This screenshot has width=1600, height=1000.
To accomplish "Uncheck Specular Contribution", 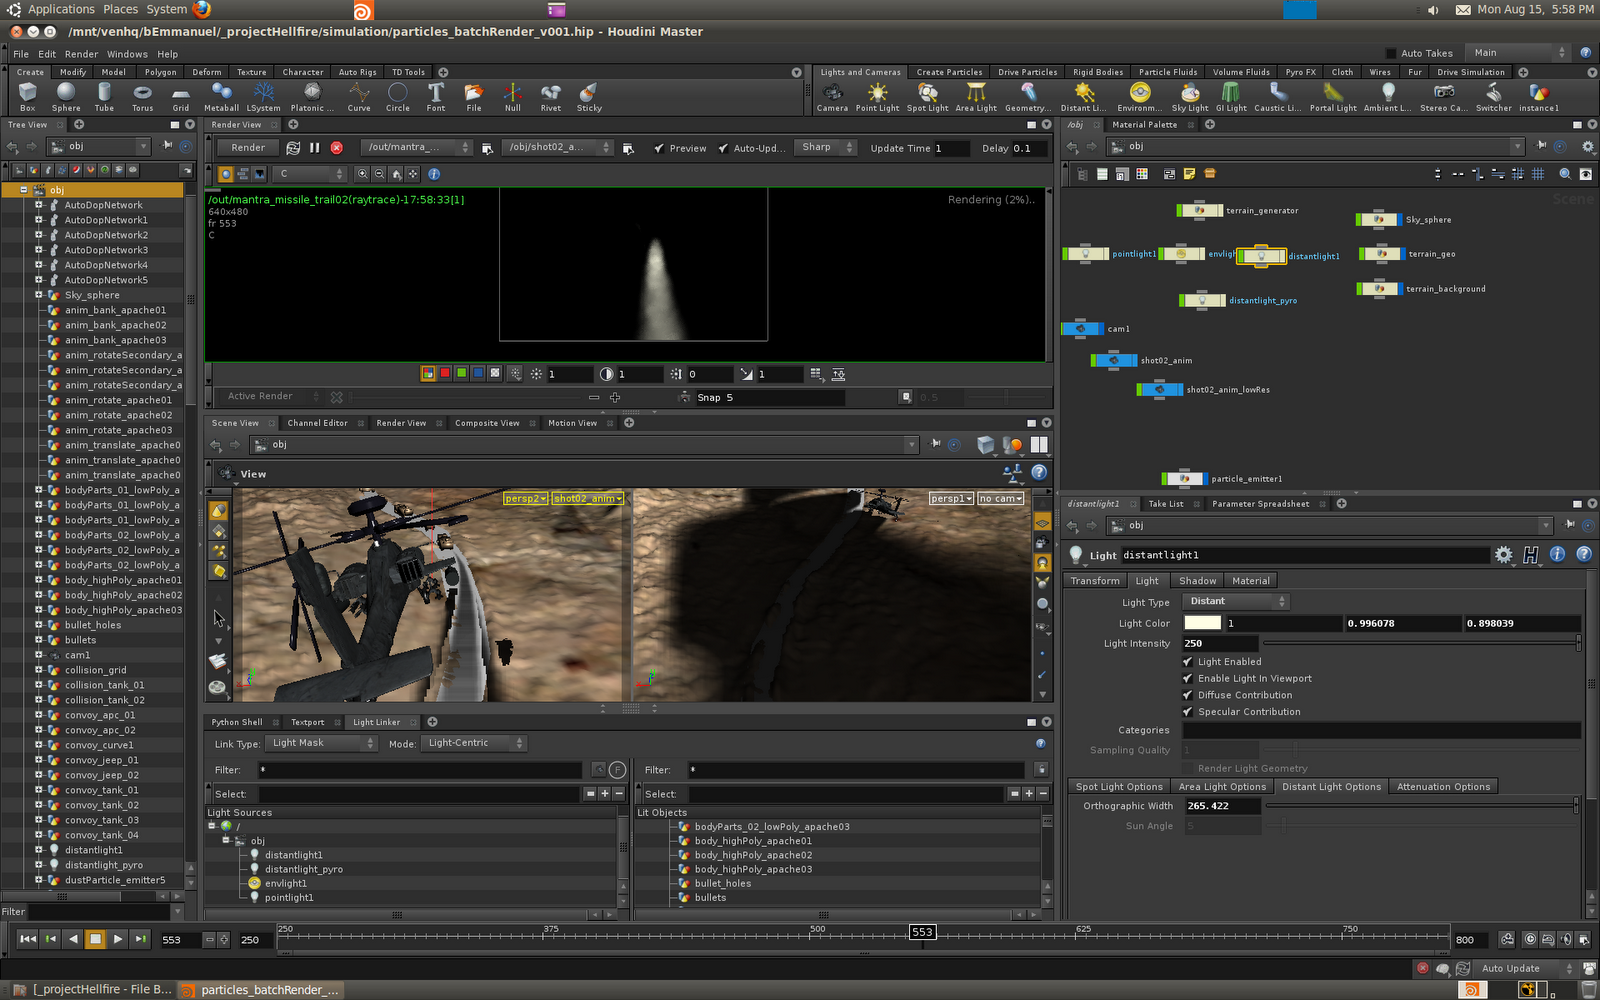I will coord(1188,712).
